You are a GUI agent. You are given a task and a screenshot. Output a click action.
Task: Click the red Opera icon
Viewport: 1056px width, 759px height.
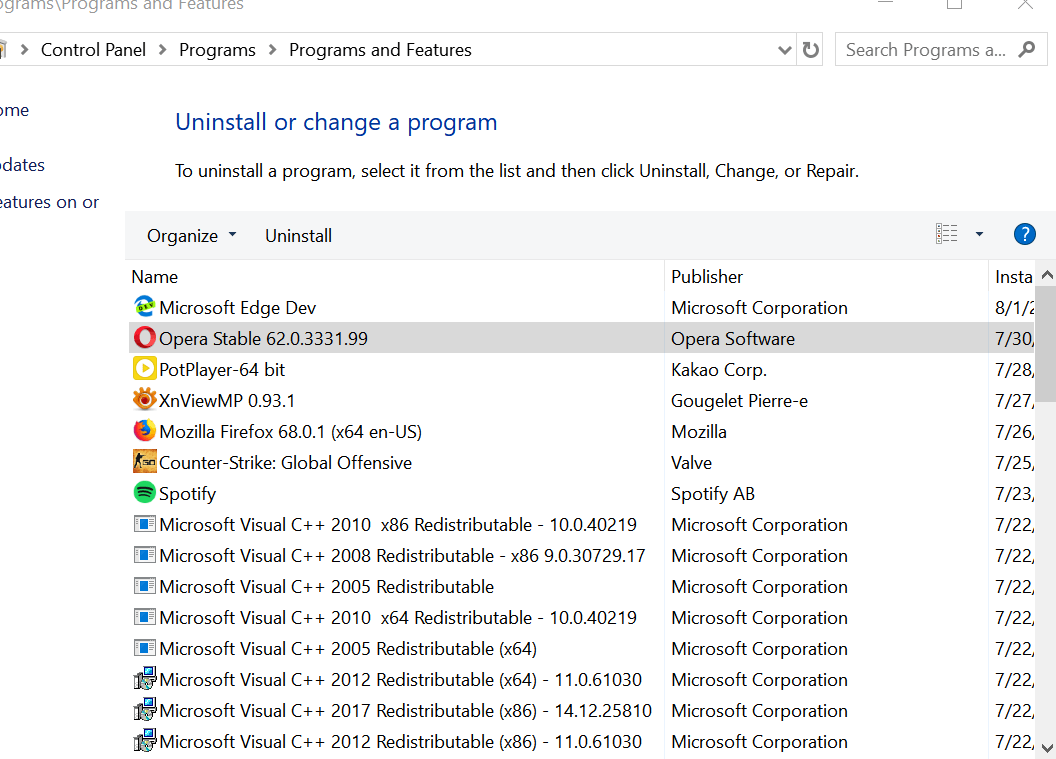tap(144, 337)
